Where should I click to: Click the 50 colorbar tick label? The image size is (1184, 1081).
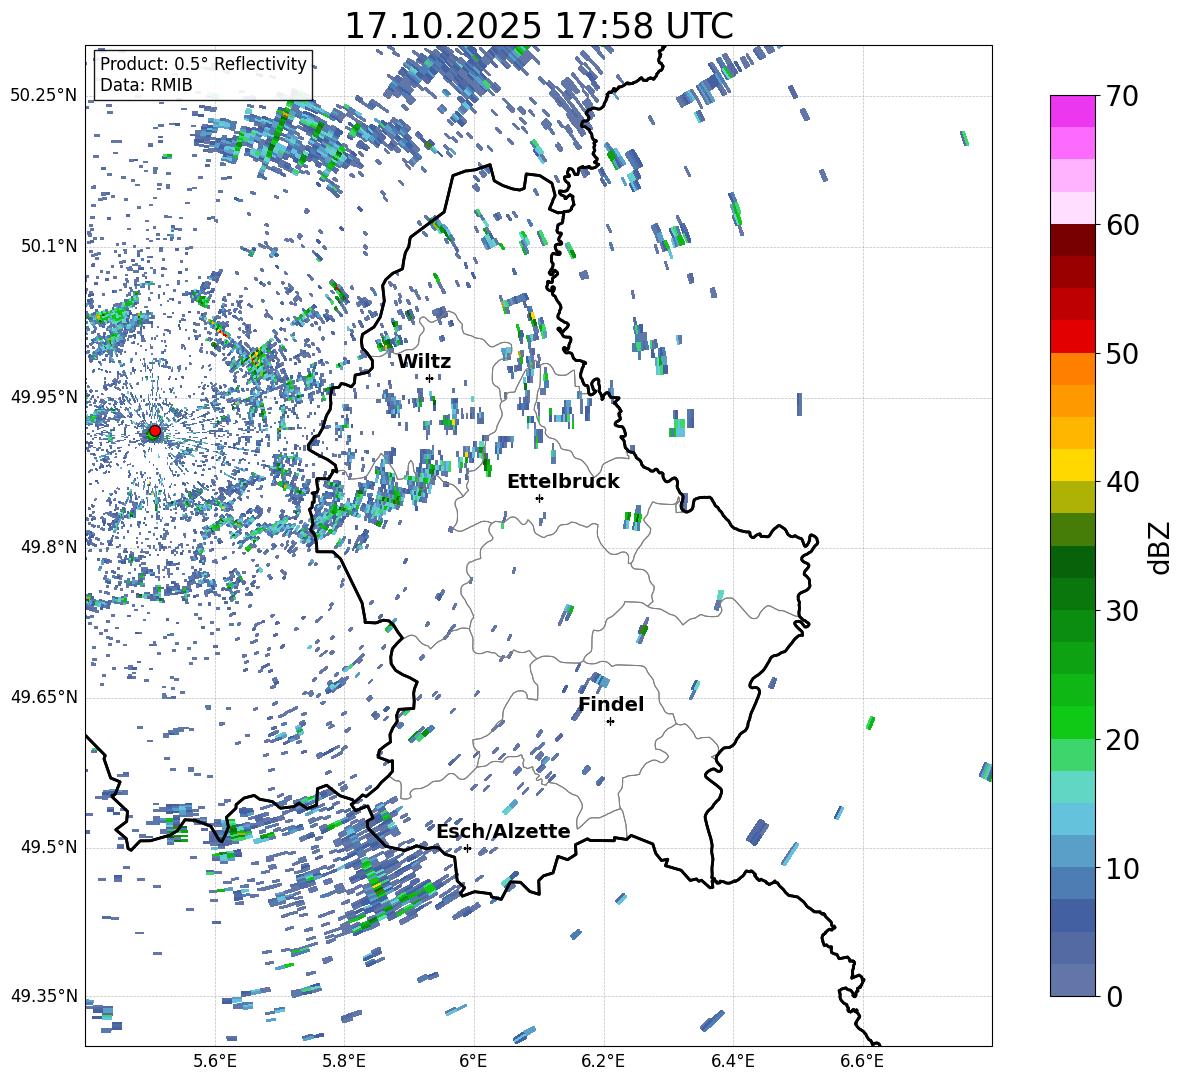point(1122,353)
